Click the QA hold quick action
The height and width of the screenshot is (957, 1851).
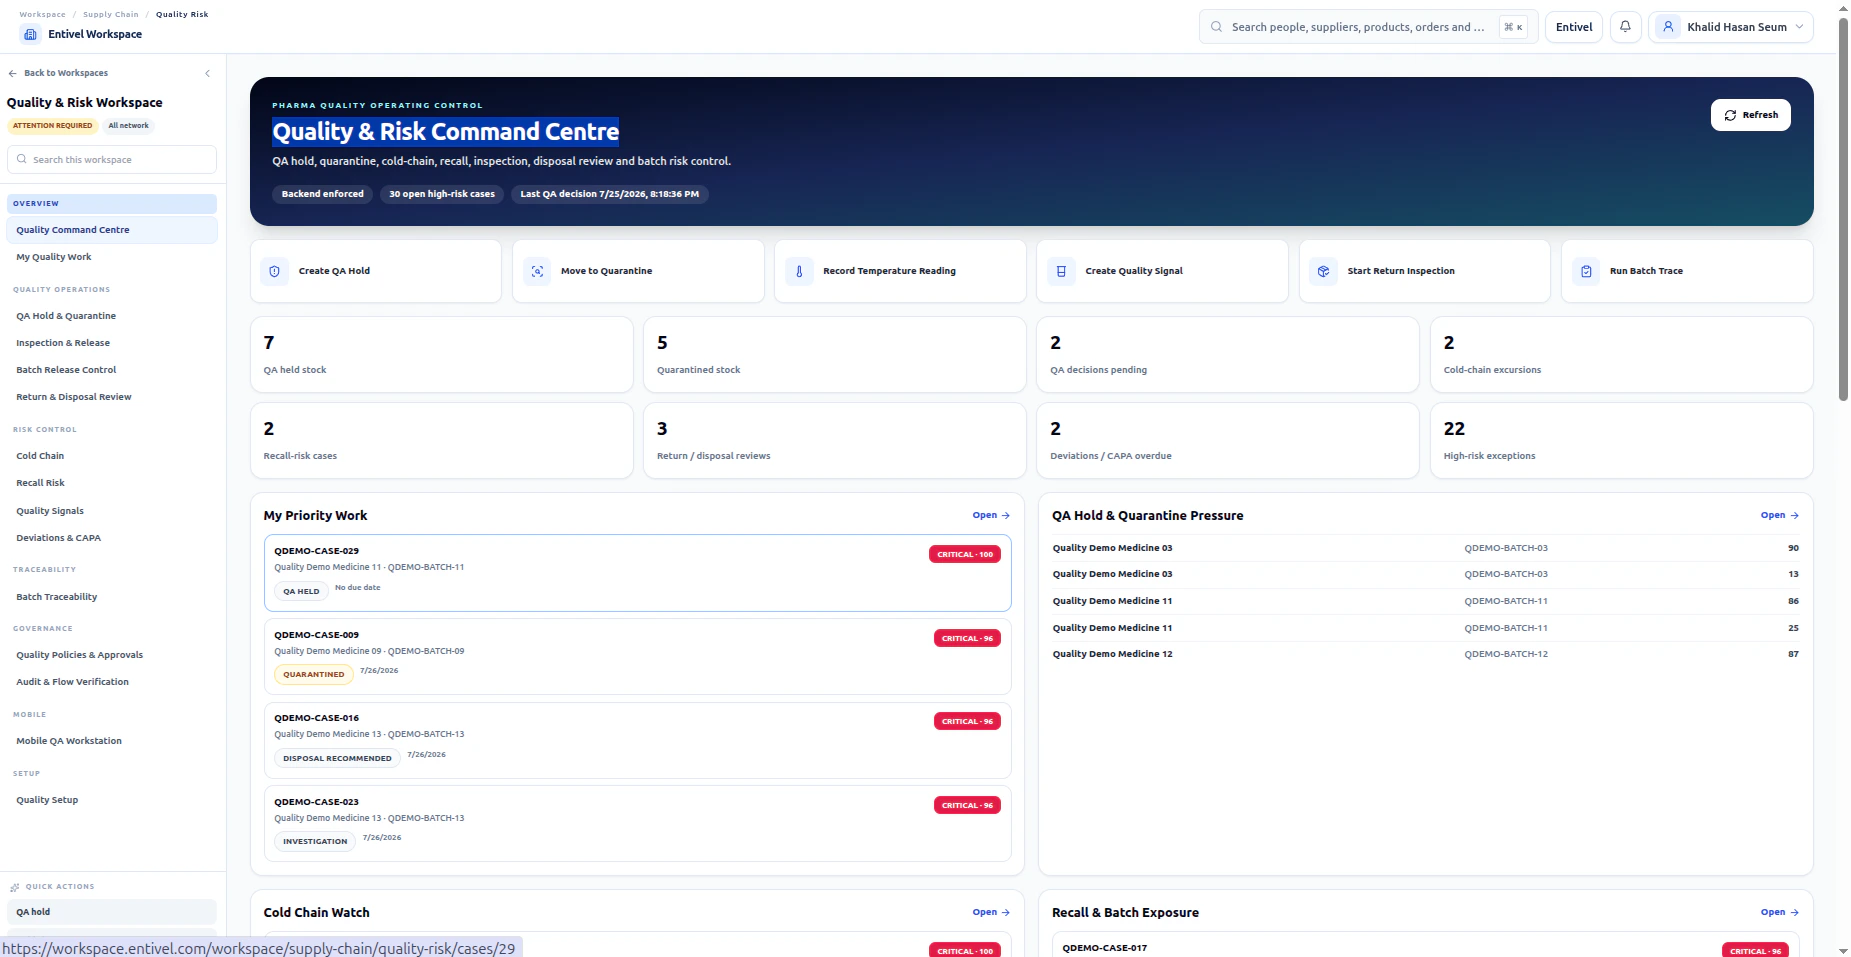coord(112,912)
